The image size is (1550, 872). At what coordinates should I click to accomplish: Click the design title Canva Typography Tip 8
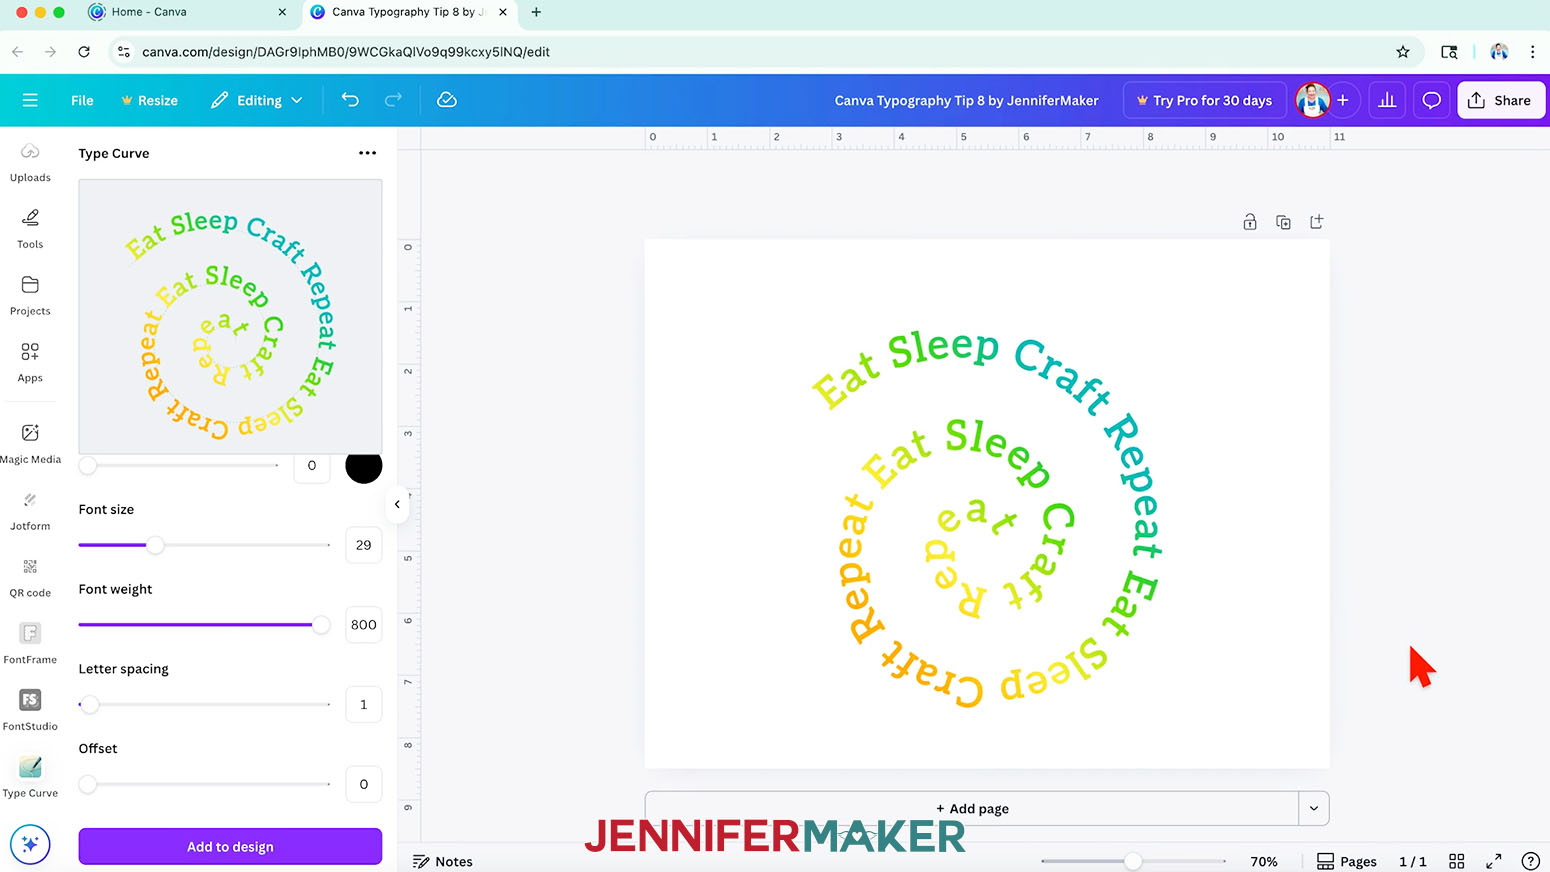click(x=966, y=100)
